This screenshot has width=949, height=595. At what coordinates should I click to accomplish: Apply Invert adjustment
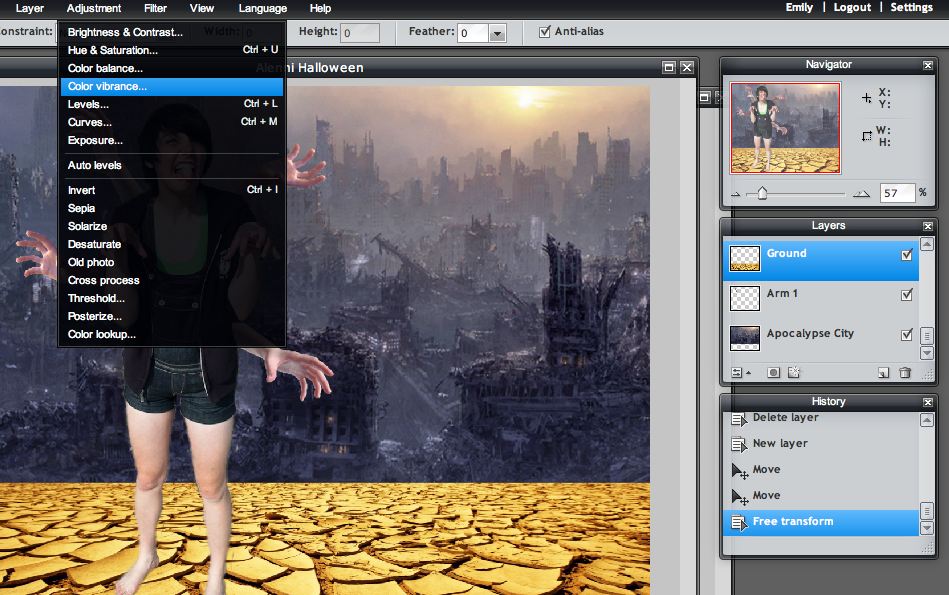172,190
